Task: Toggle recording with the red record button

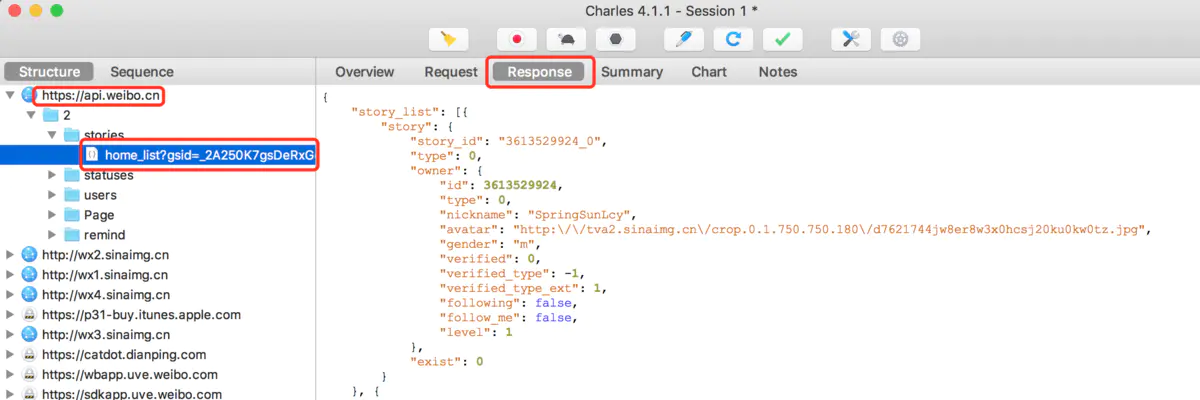Action: point(517,39)
